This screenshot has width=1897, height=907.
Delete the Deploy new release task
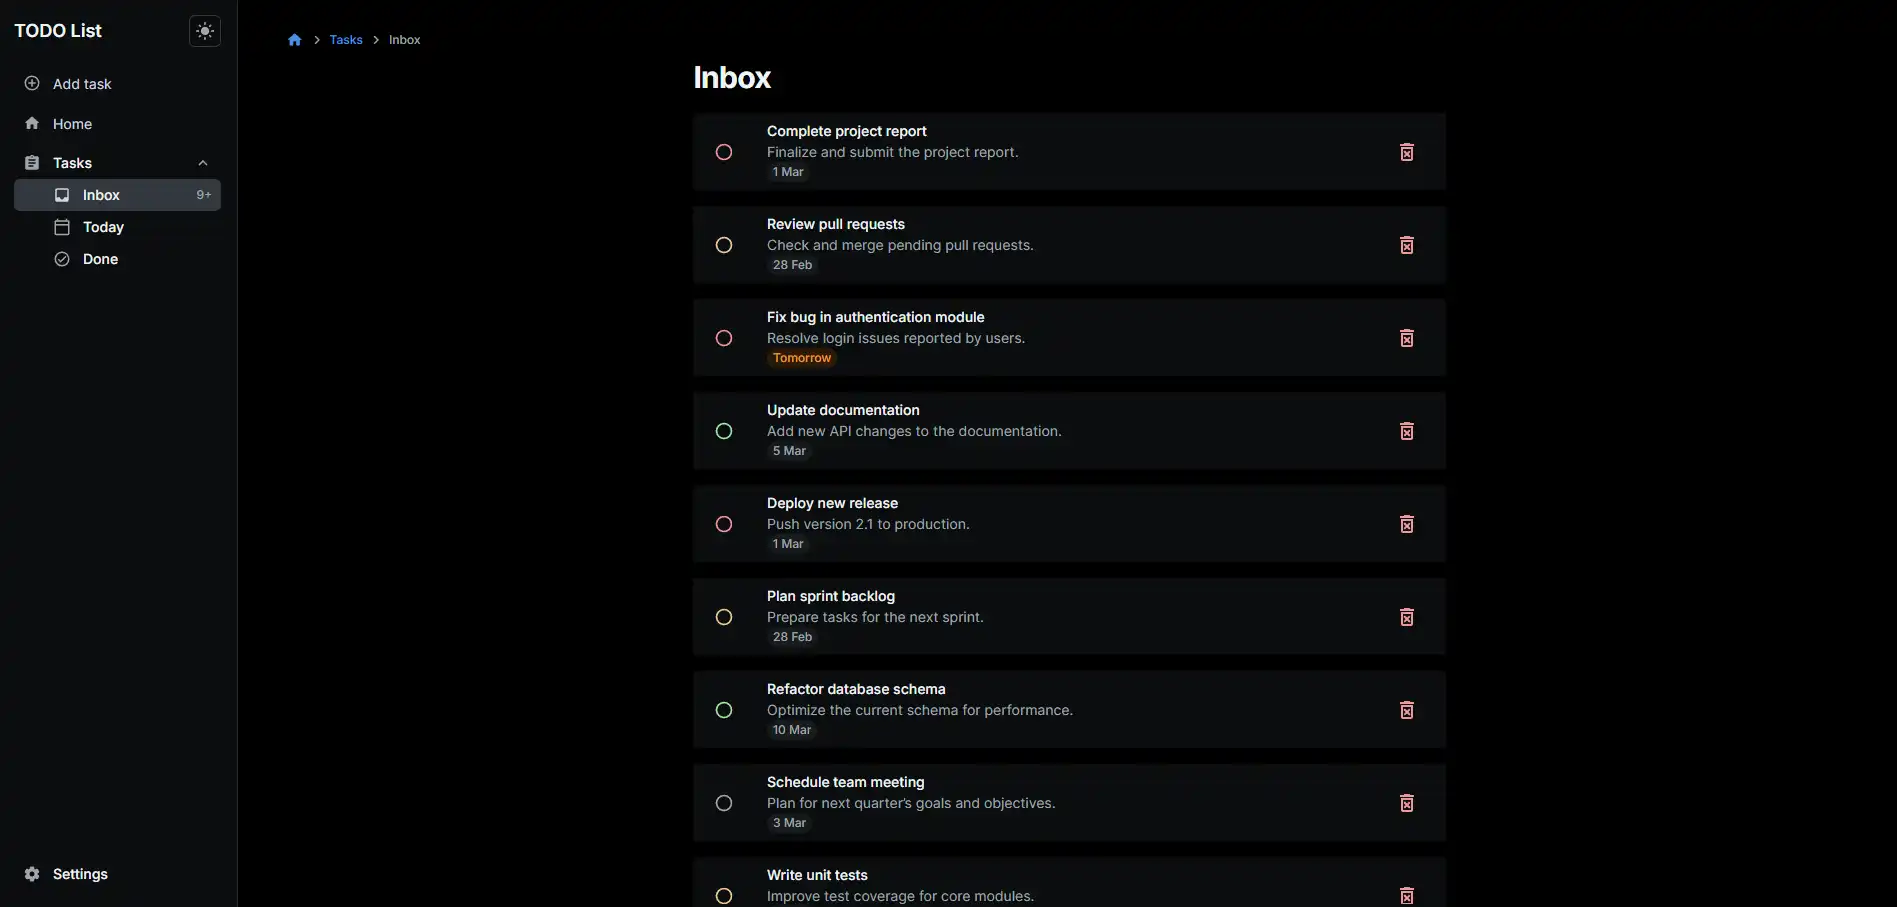[1406, 524]
